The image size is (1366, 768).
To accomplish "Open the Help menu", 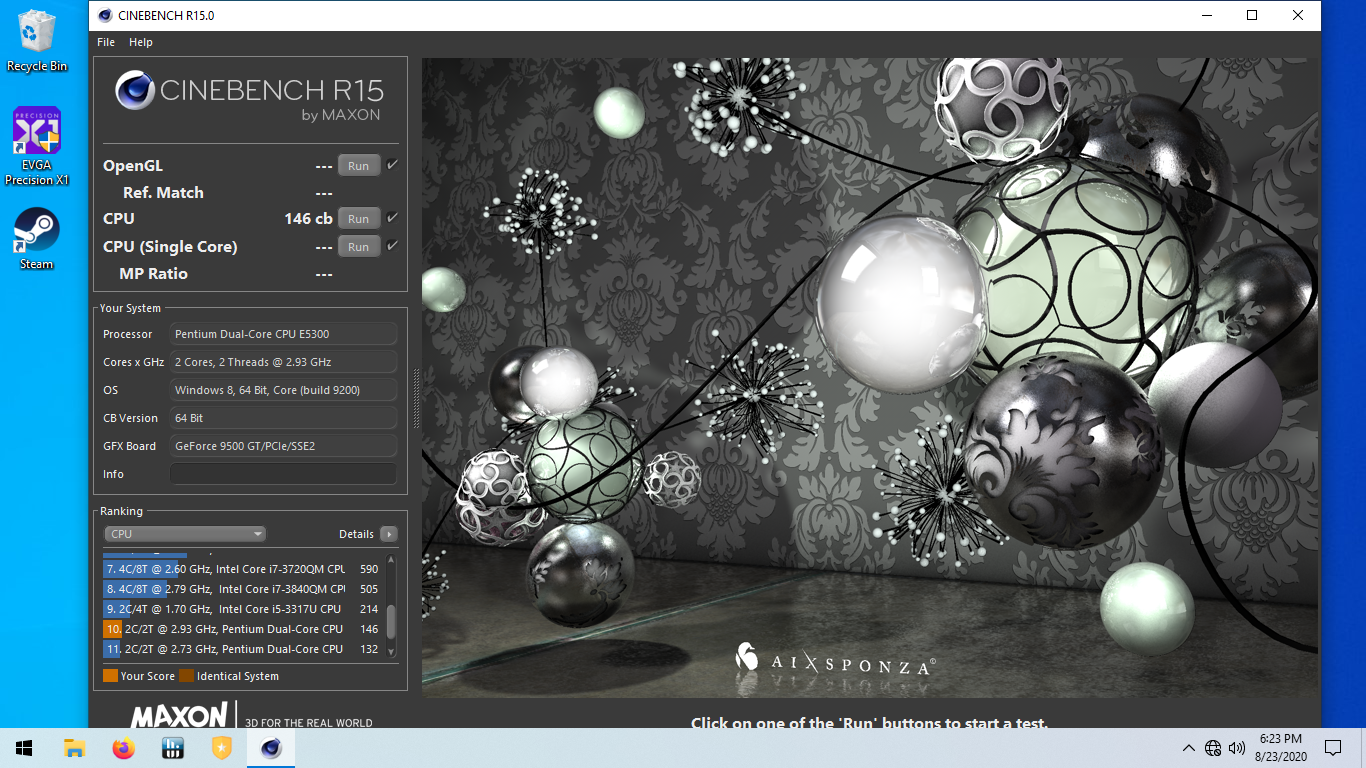I will click(x=141, y=42).
